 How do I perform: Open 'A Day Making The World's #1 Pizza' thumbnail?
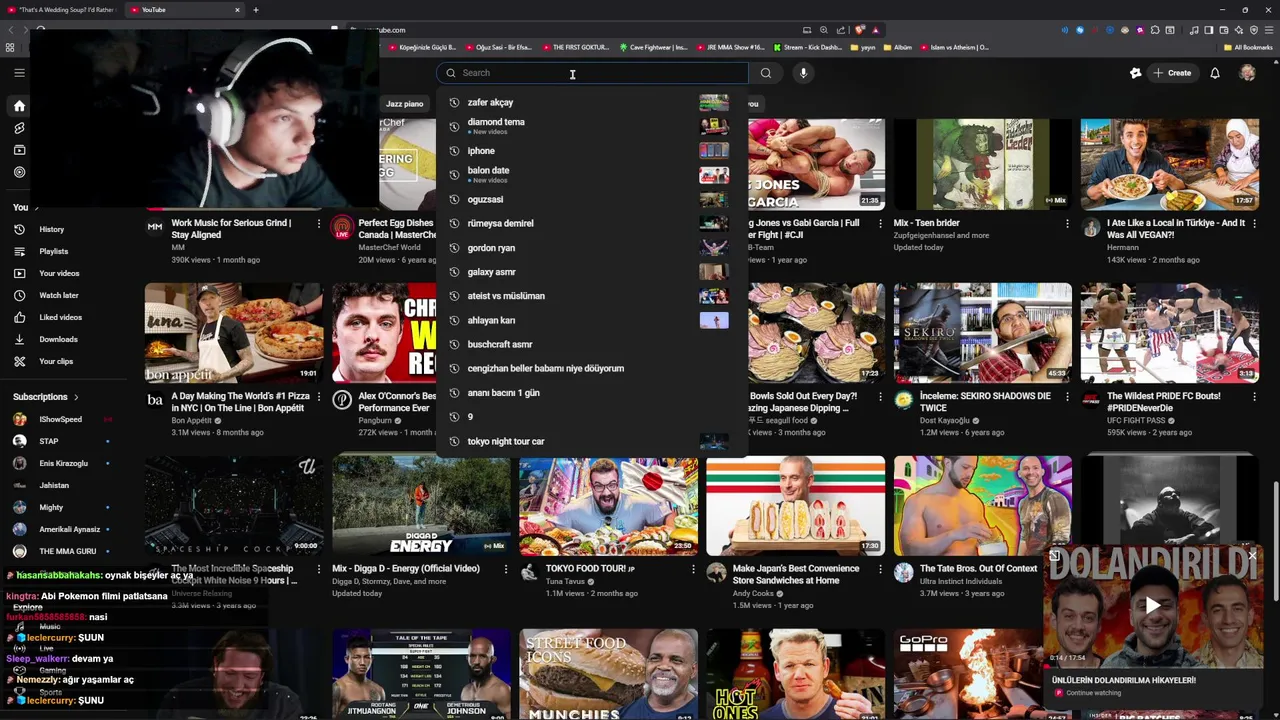[x=234, y=333]
